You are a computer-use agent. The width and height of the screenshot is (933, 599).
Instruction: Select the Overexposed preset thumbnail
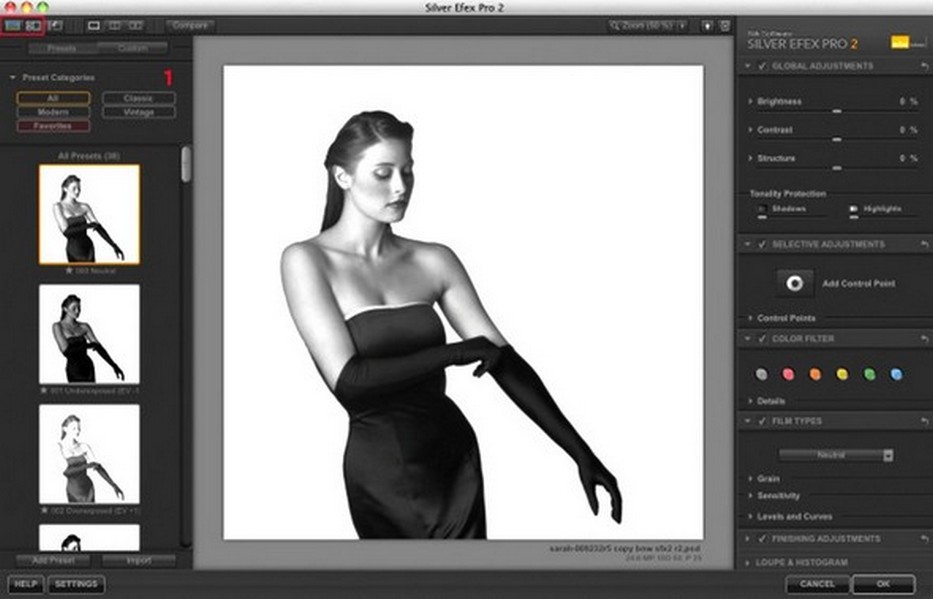[89, 453]
